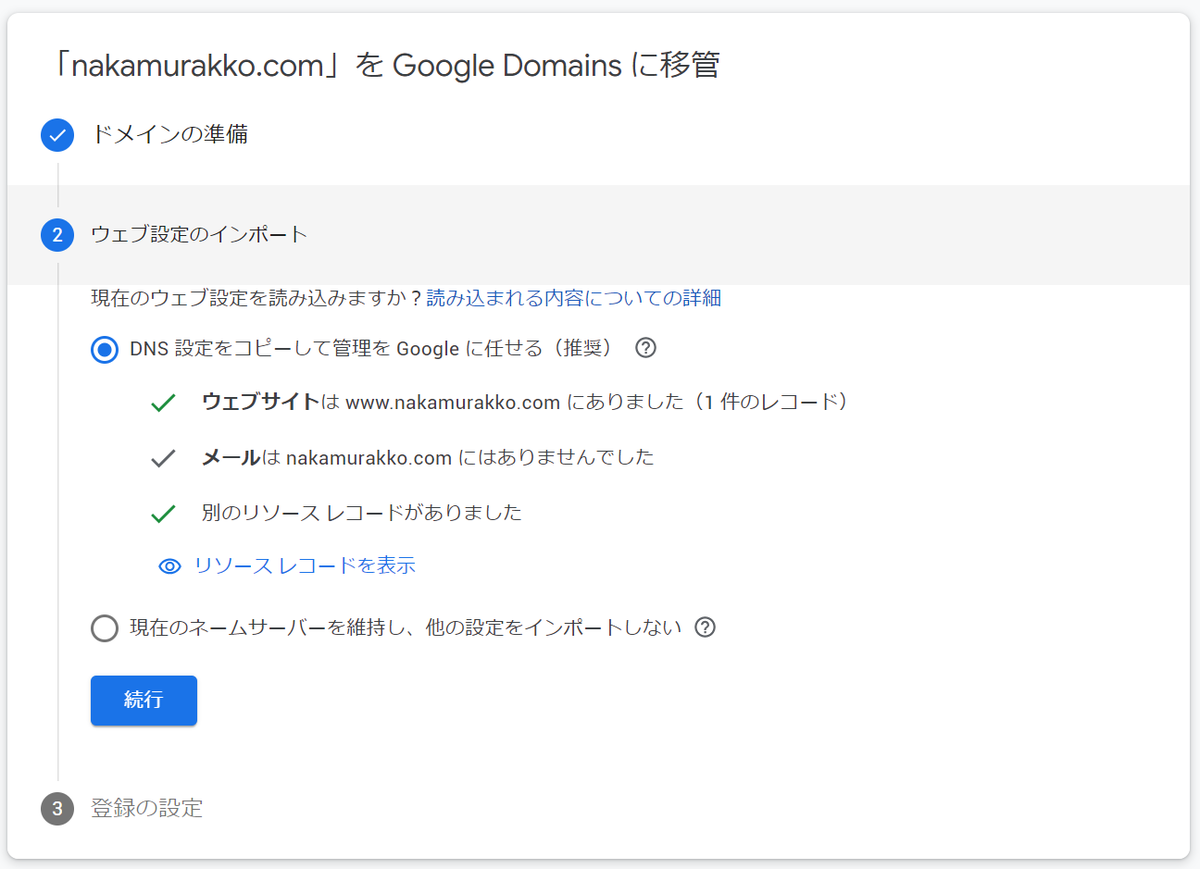This screenshot has width=1200, height=869.
Task: Open 読み込まれる内容についての詳細 link
Action: tap(574, 298)
